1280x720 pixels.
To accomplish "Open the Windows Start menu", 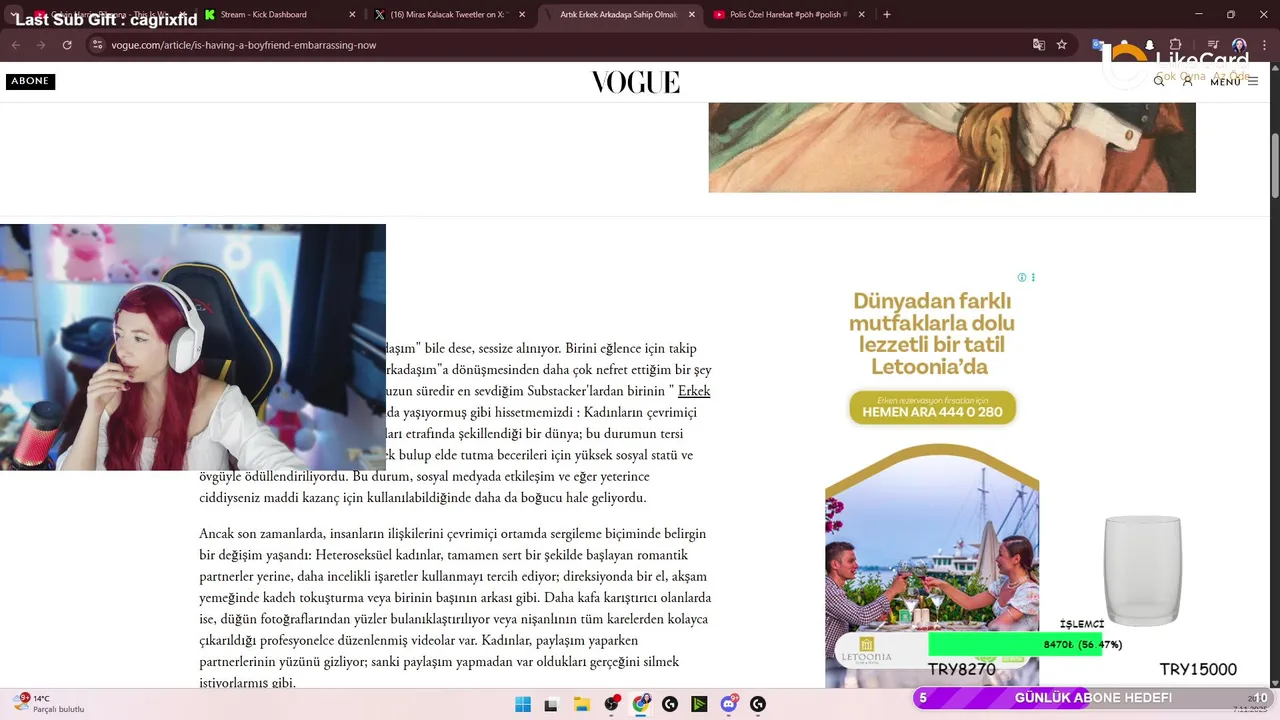I will pyautogui.click(x=523, y=704).
